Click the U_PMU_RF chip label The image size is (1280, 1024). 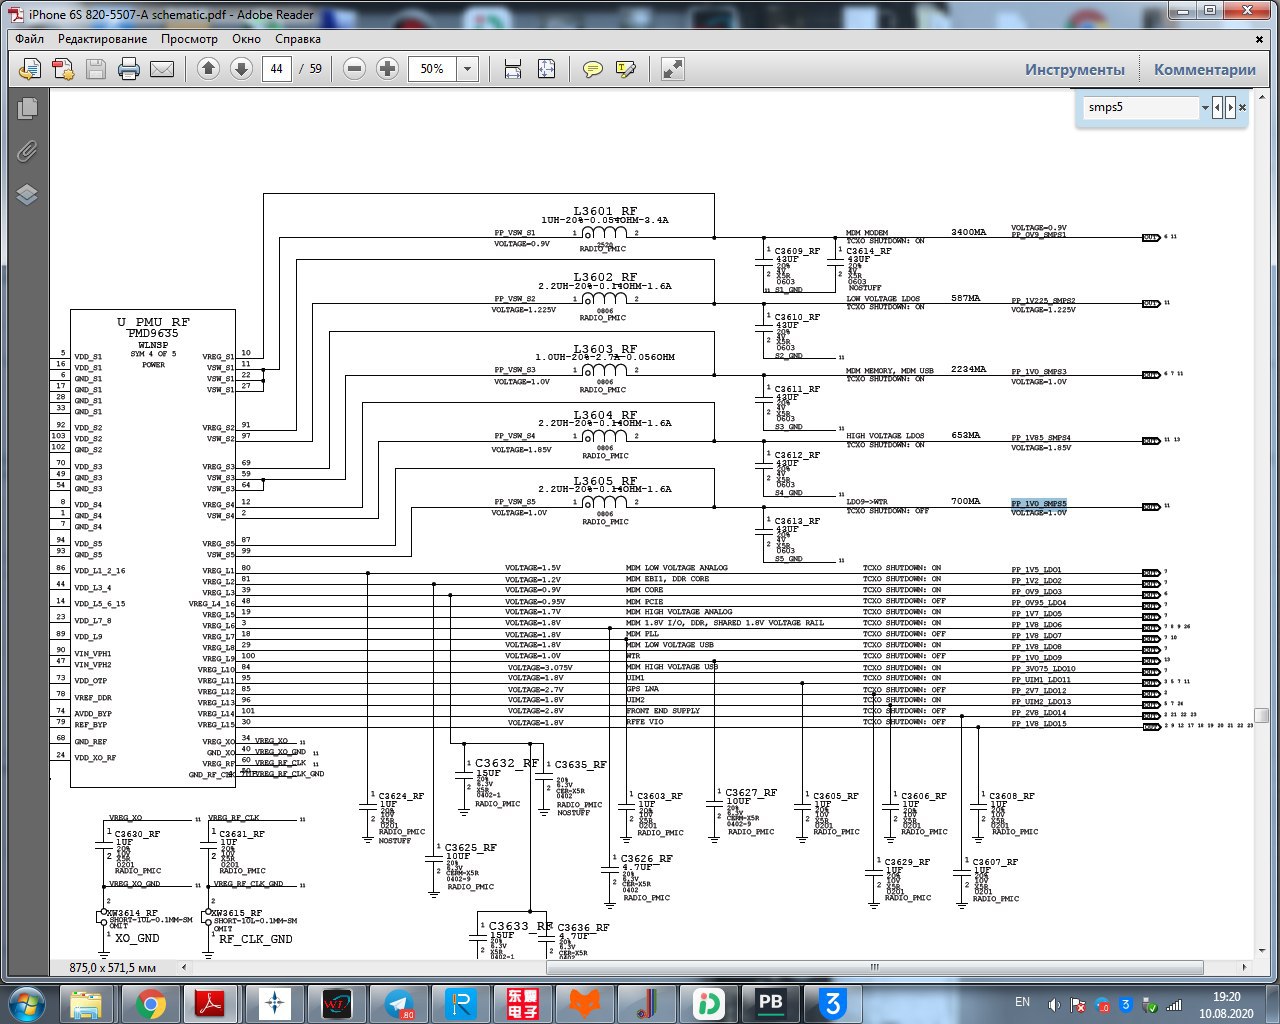point(153,322)
